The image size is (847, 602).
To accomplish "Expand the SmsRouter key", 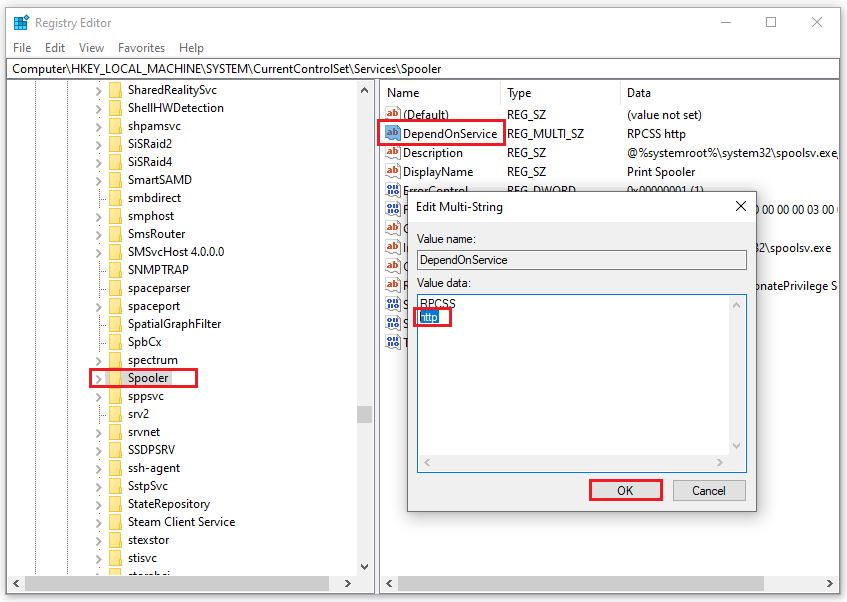I will (98, 235).
